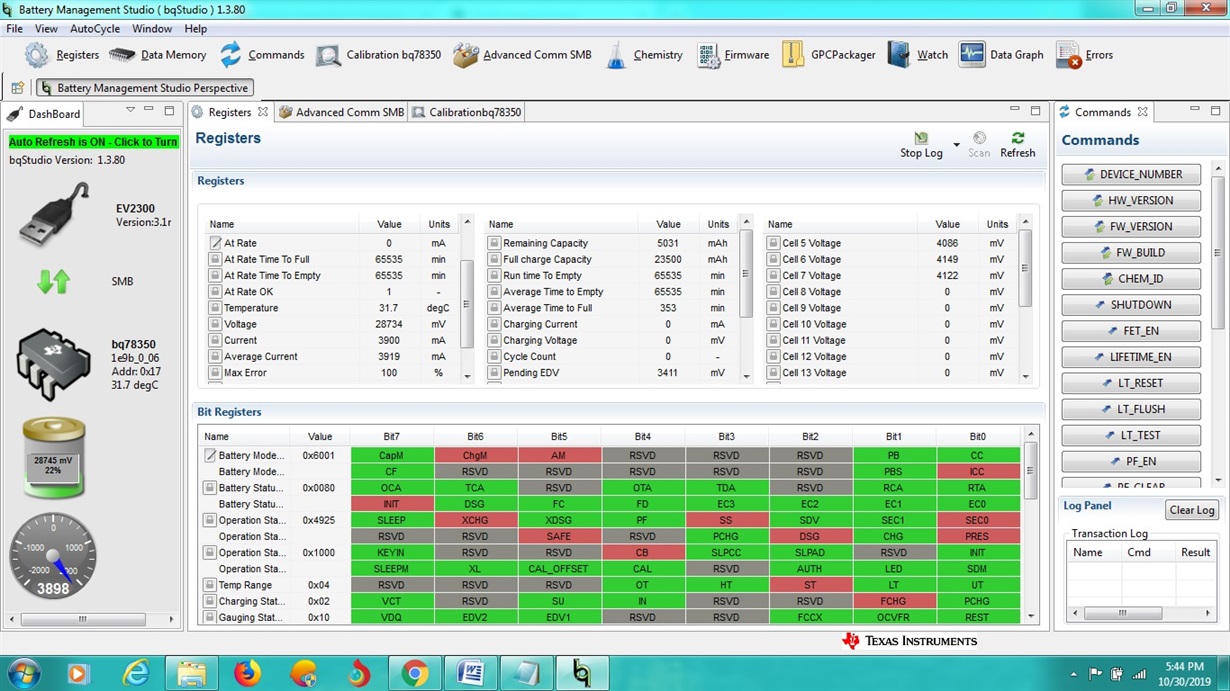
Task: Open the Stop Log dropdown arrow
Action: (956, 146)
